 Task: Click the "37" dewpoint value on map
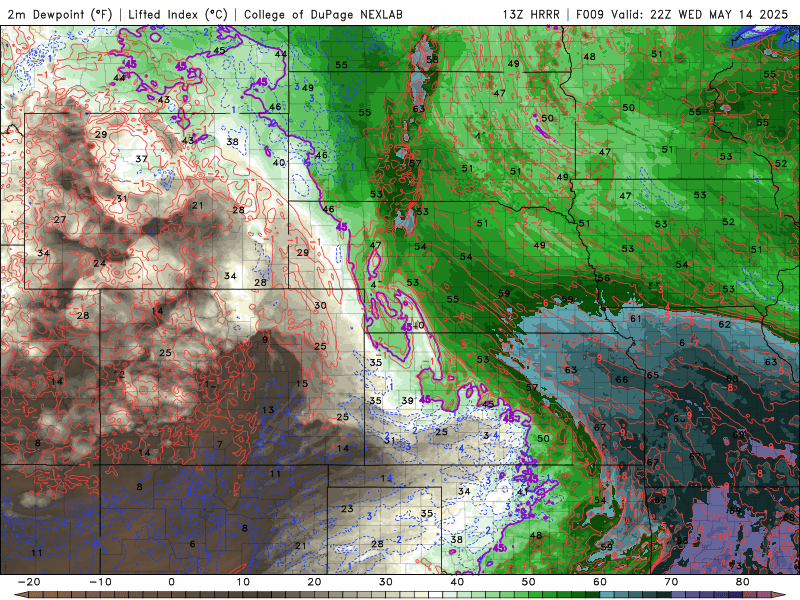click(x=141, y=159)
